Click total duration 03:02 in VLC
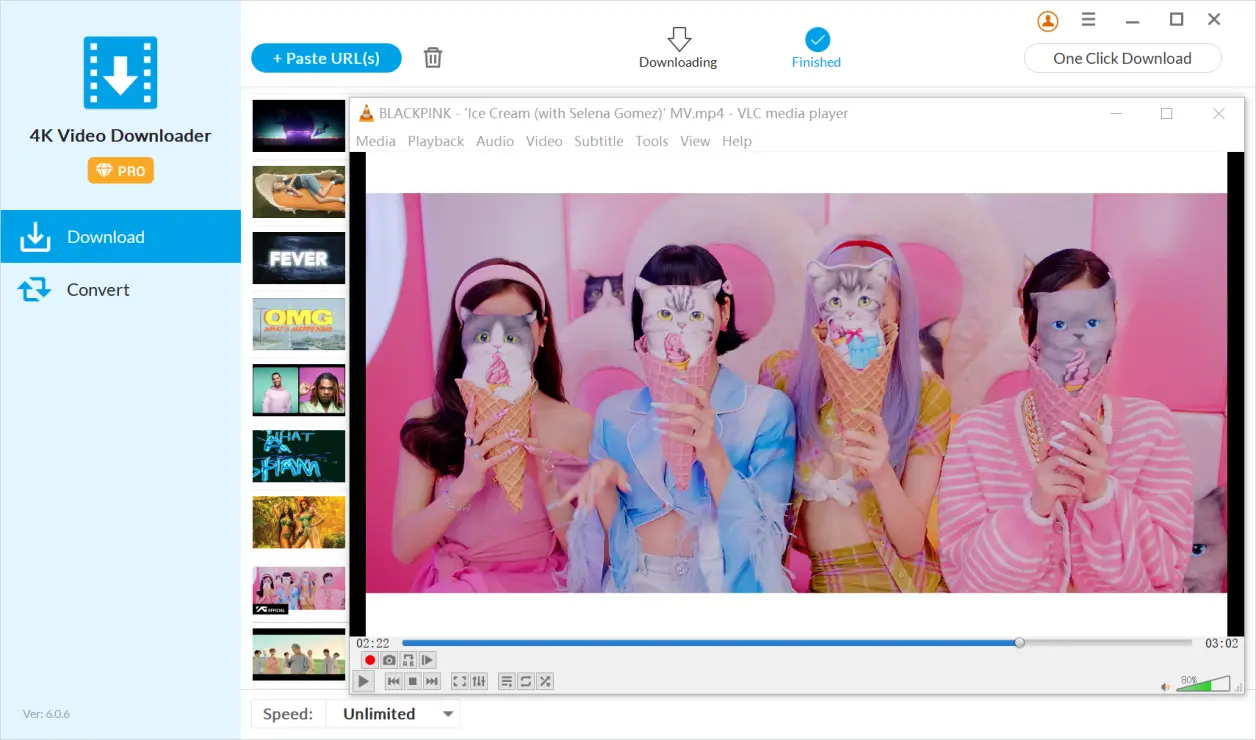 pos(1221,643)
